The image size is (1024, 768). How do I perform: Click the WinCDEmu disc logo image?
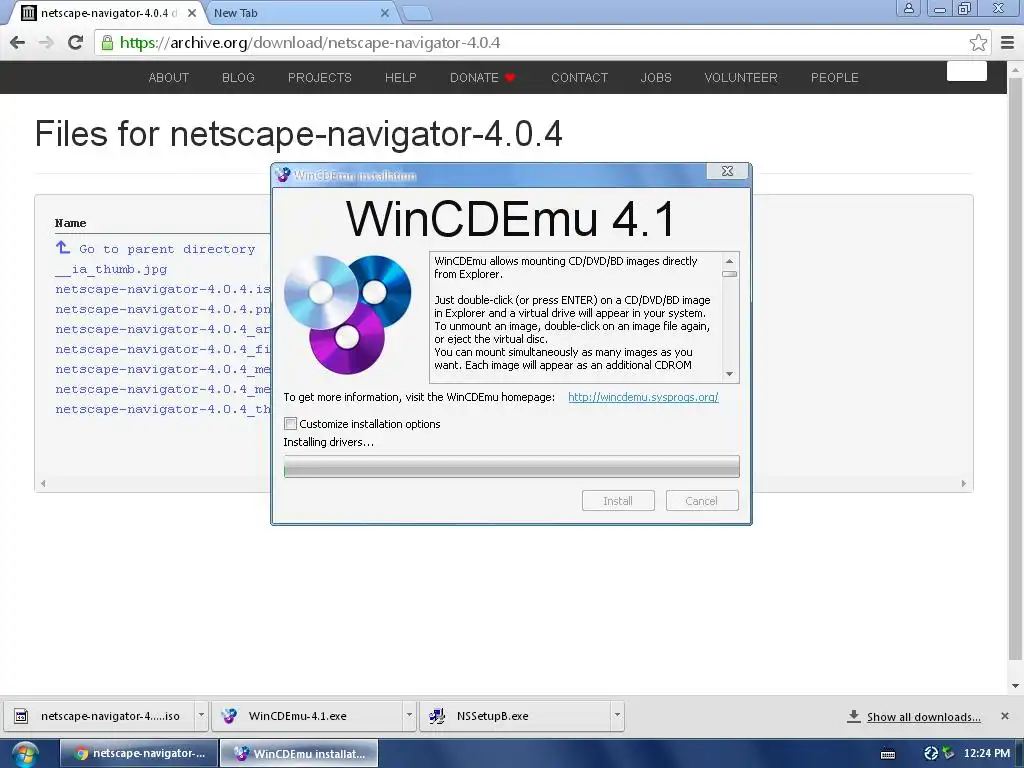tap(347, 314)
